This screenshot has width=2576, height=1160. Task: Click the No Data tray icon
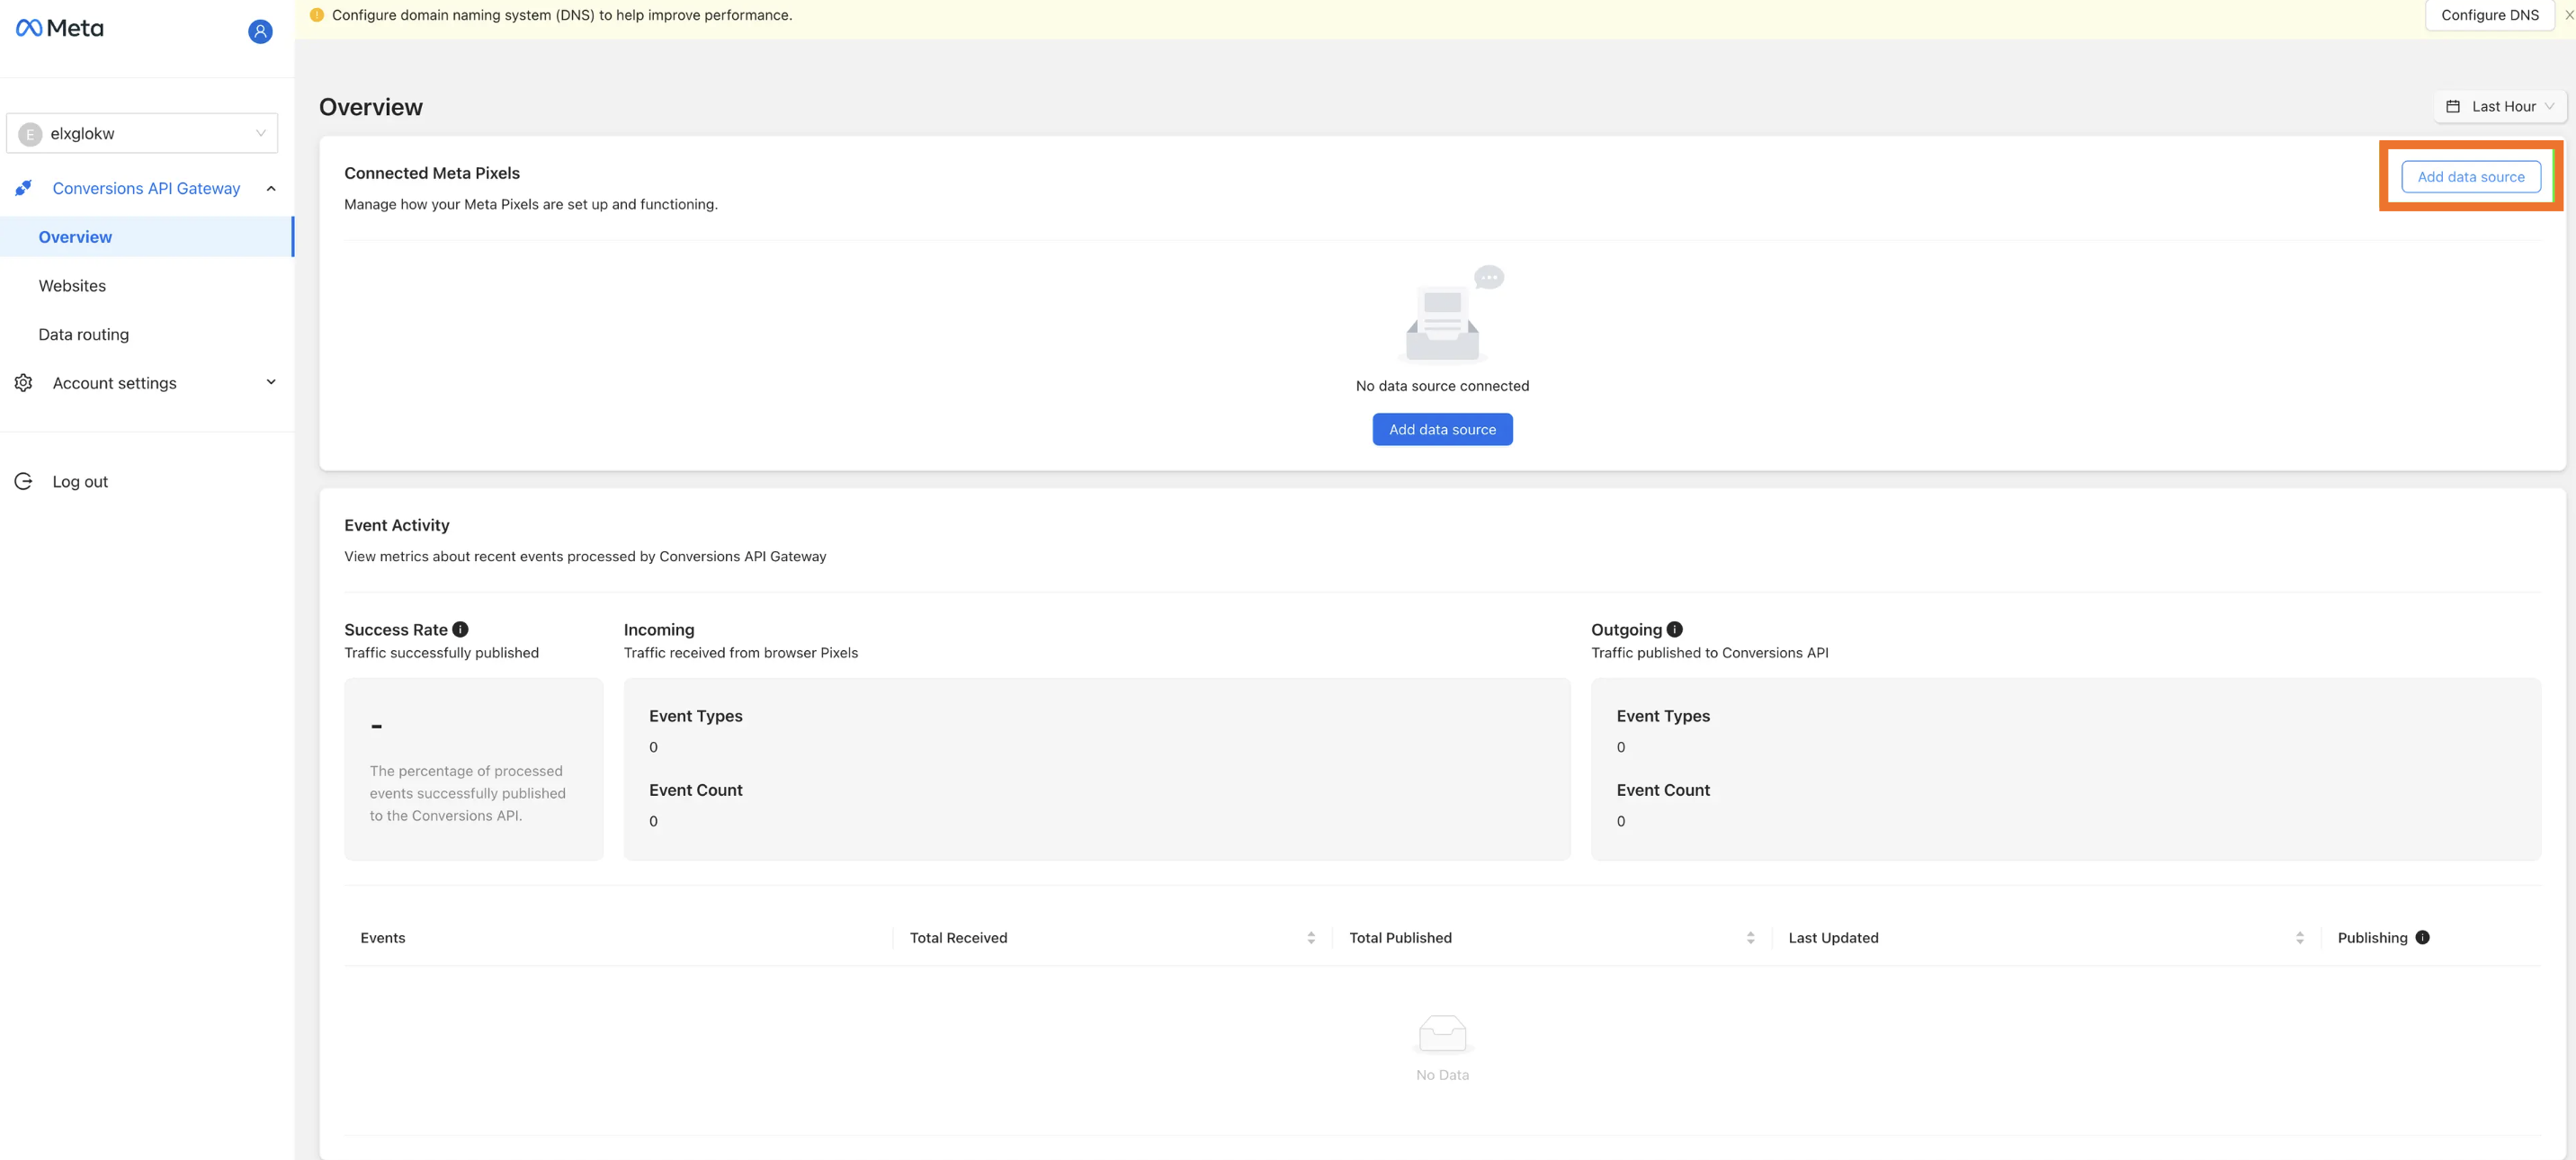pyautogui.click(x=1442, y=1033)
